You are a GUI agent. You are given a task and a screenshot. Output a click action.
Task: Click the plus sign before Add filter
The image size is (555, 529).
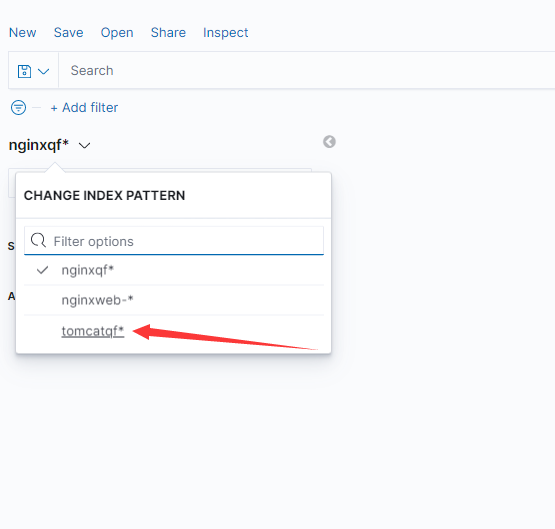coord(54,108)
